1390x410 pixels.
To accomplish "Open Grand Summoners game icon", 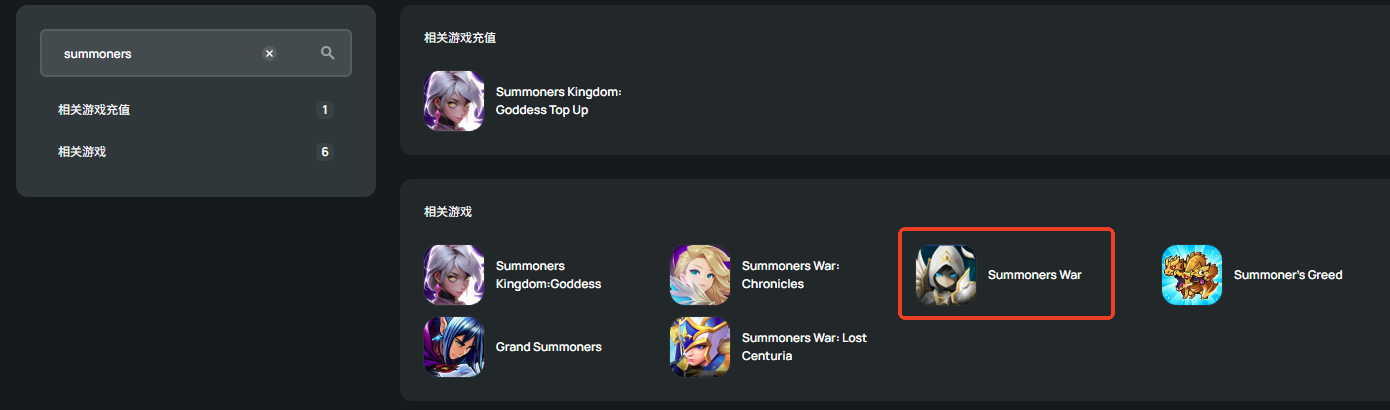I will [x=454, y=347].
